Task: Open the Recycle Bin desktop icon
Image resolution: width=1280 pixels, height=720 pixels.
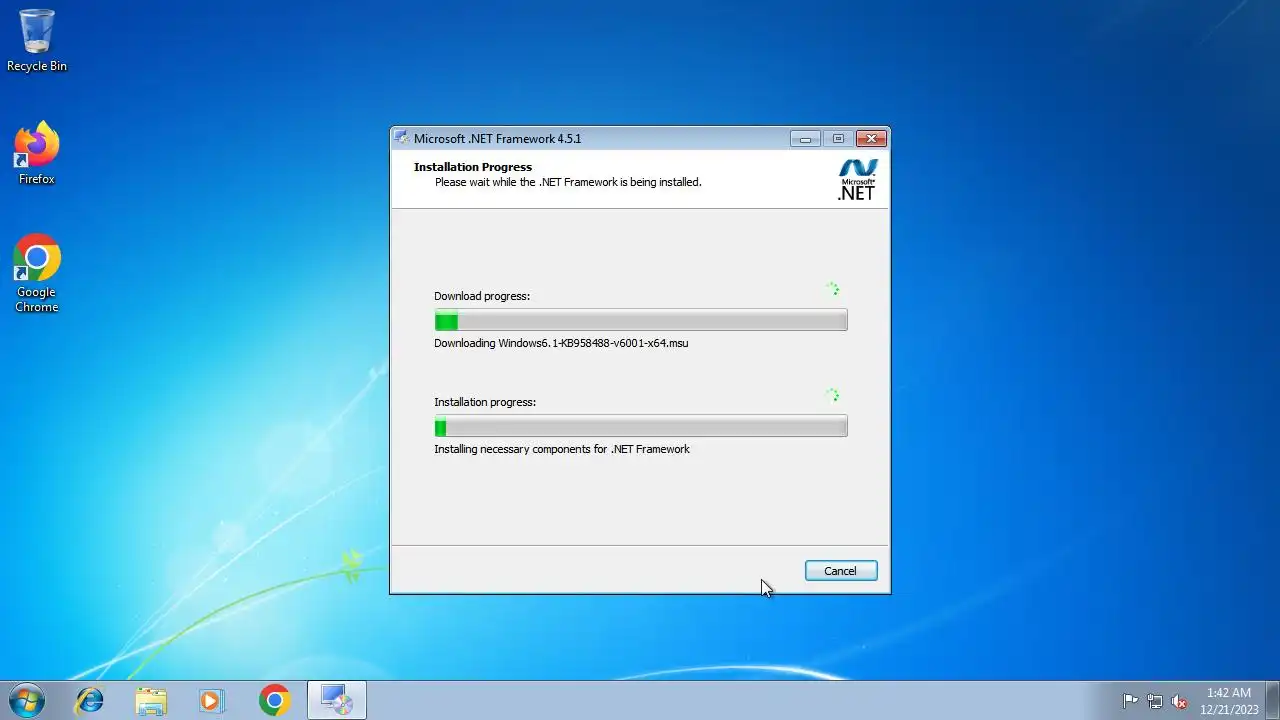Action: [x=37, y=40]
